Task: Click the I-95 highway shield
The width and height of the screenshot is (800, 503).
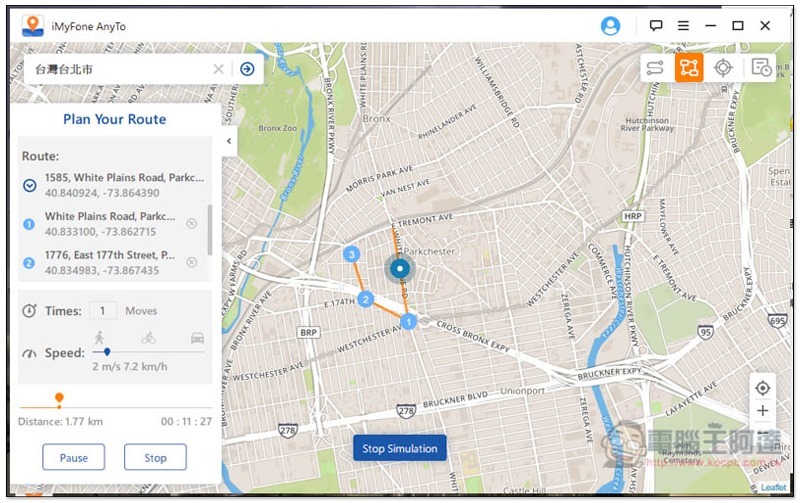Action: pos(705,333)
